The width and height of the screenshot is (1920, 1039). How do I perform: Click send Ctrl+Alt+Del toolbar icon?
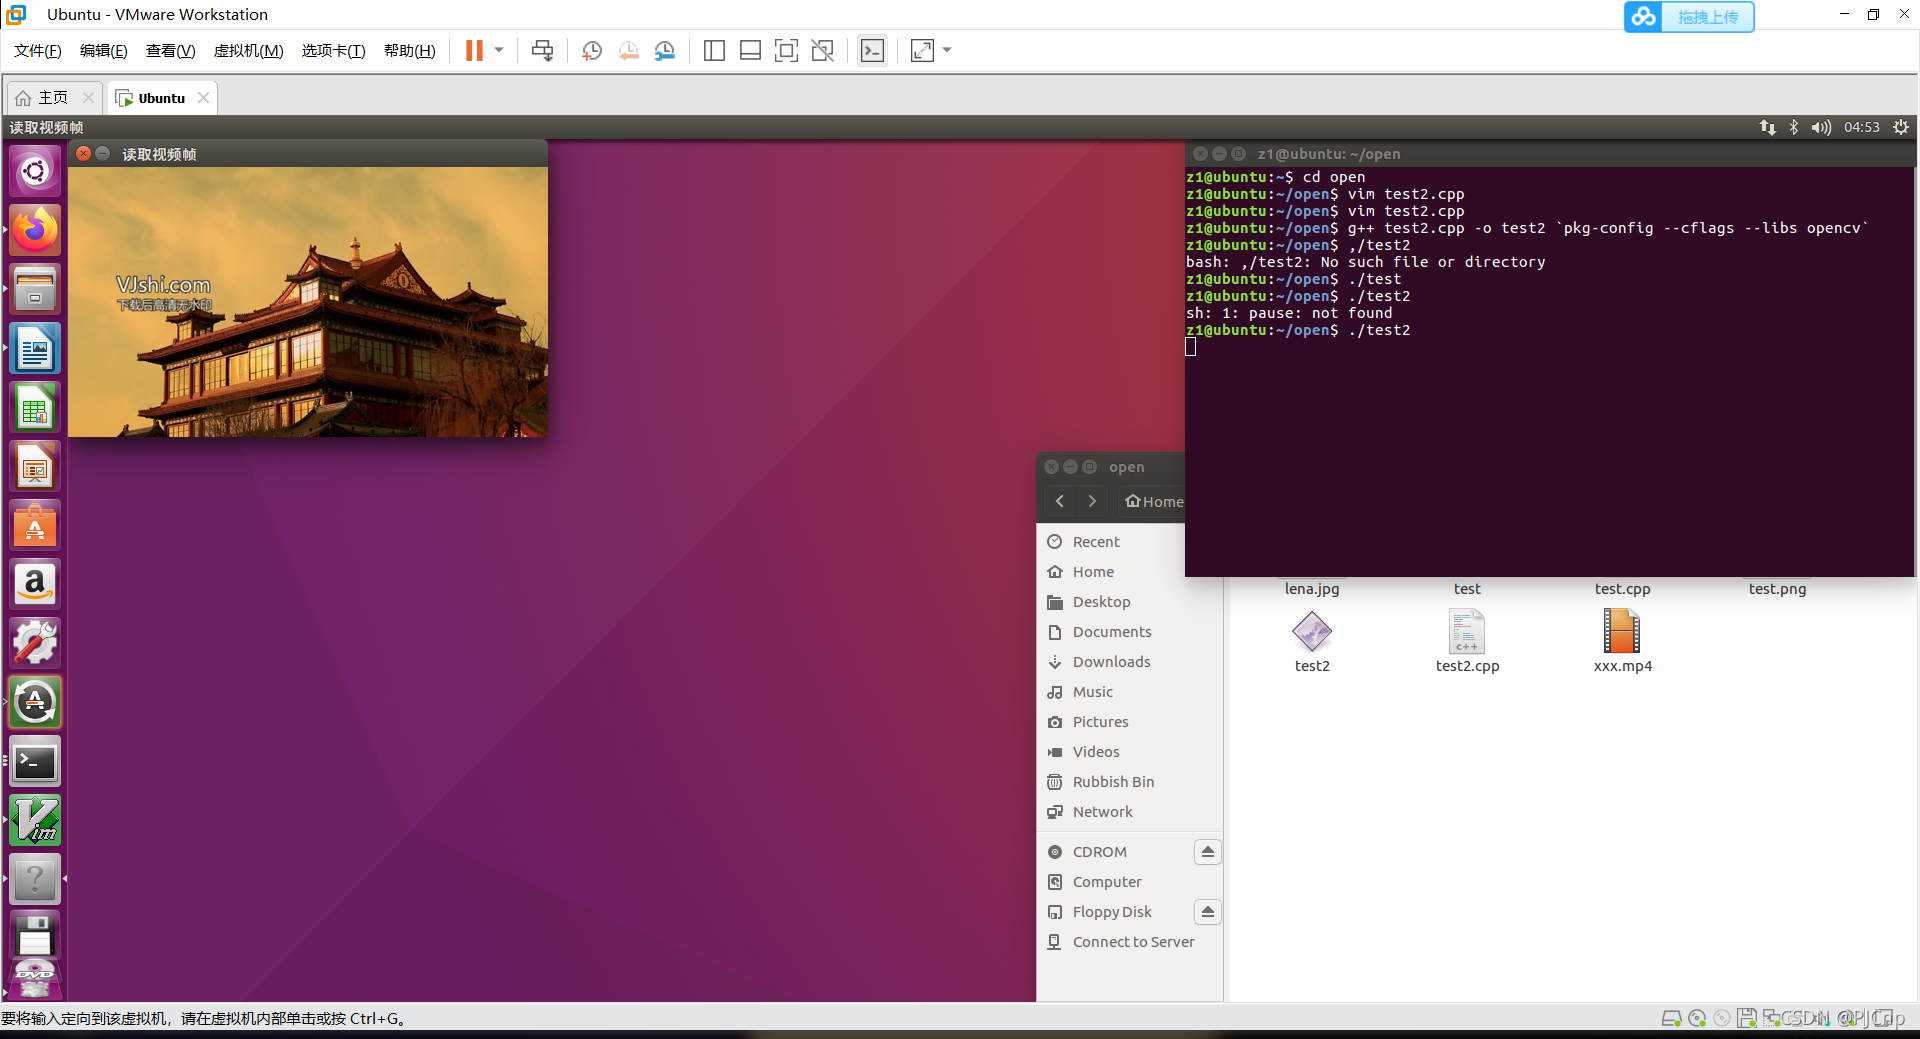coord(542,51)
